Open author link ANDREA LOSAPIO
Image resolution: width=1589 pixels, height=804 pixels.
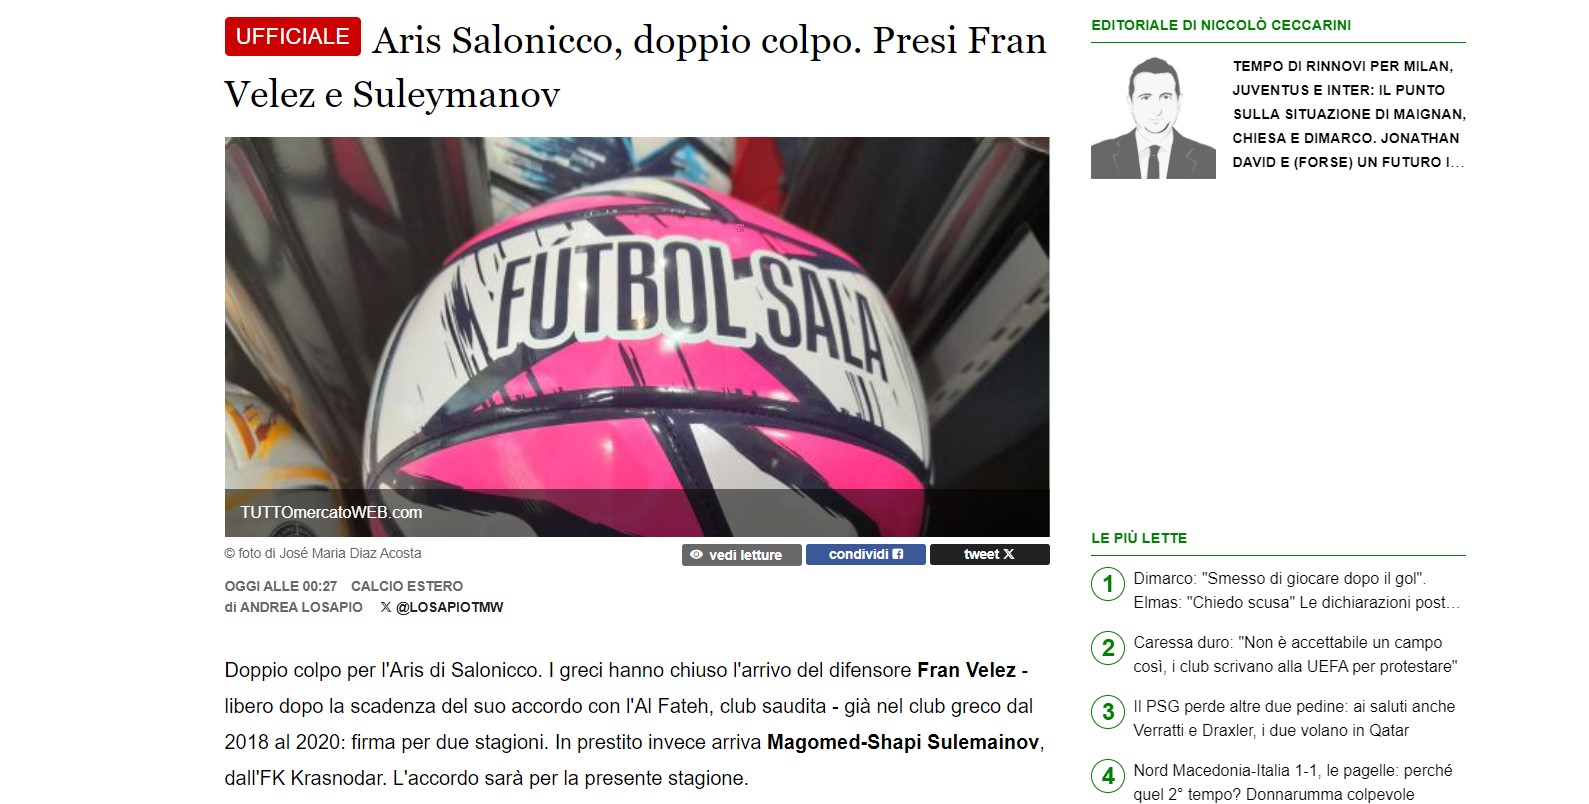coord(301,607)
